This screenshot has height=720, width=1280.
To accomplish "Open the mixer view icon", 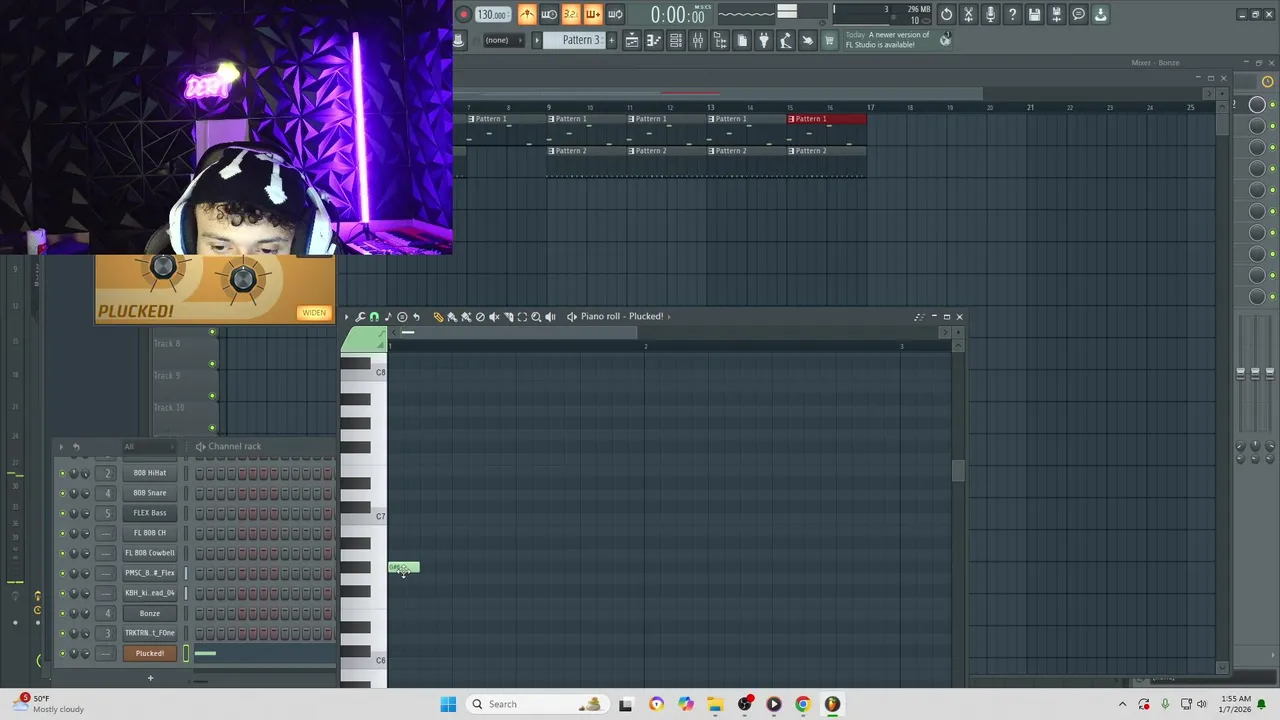I will tap(698, 40).
